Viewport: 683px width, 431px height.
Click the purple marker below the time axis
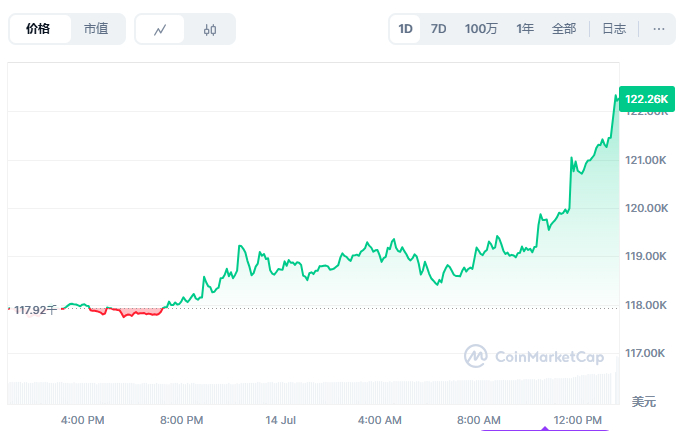coord(545,428)
